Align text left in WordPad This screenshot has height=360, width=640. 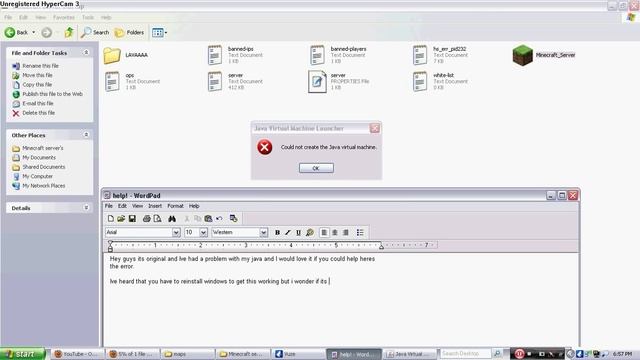324,232
